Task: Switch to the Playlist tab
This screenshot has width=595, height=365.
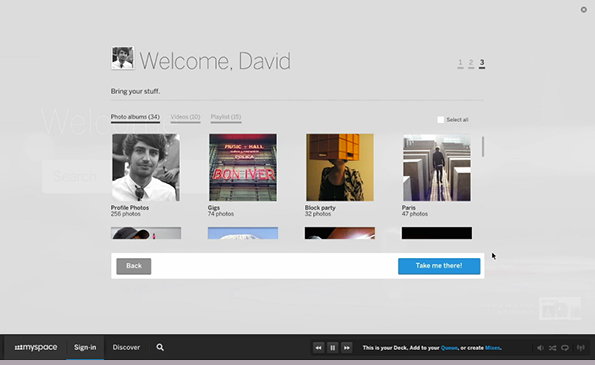Action: (x=226, y=117)
